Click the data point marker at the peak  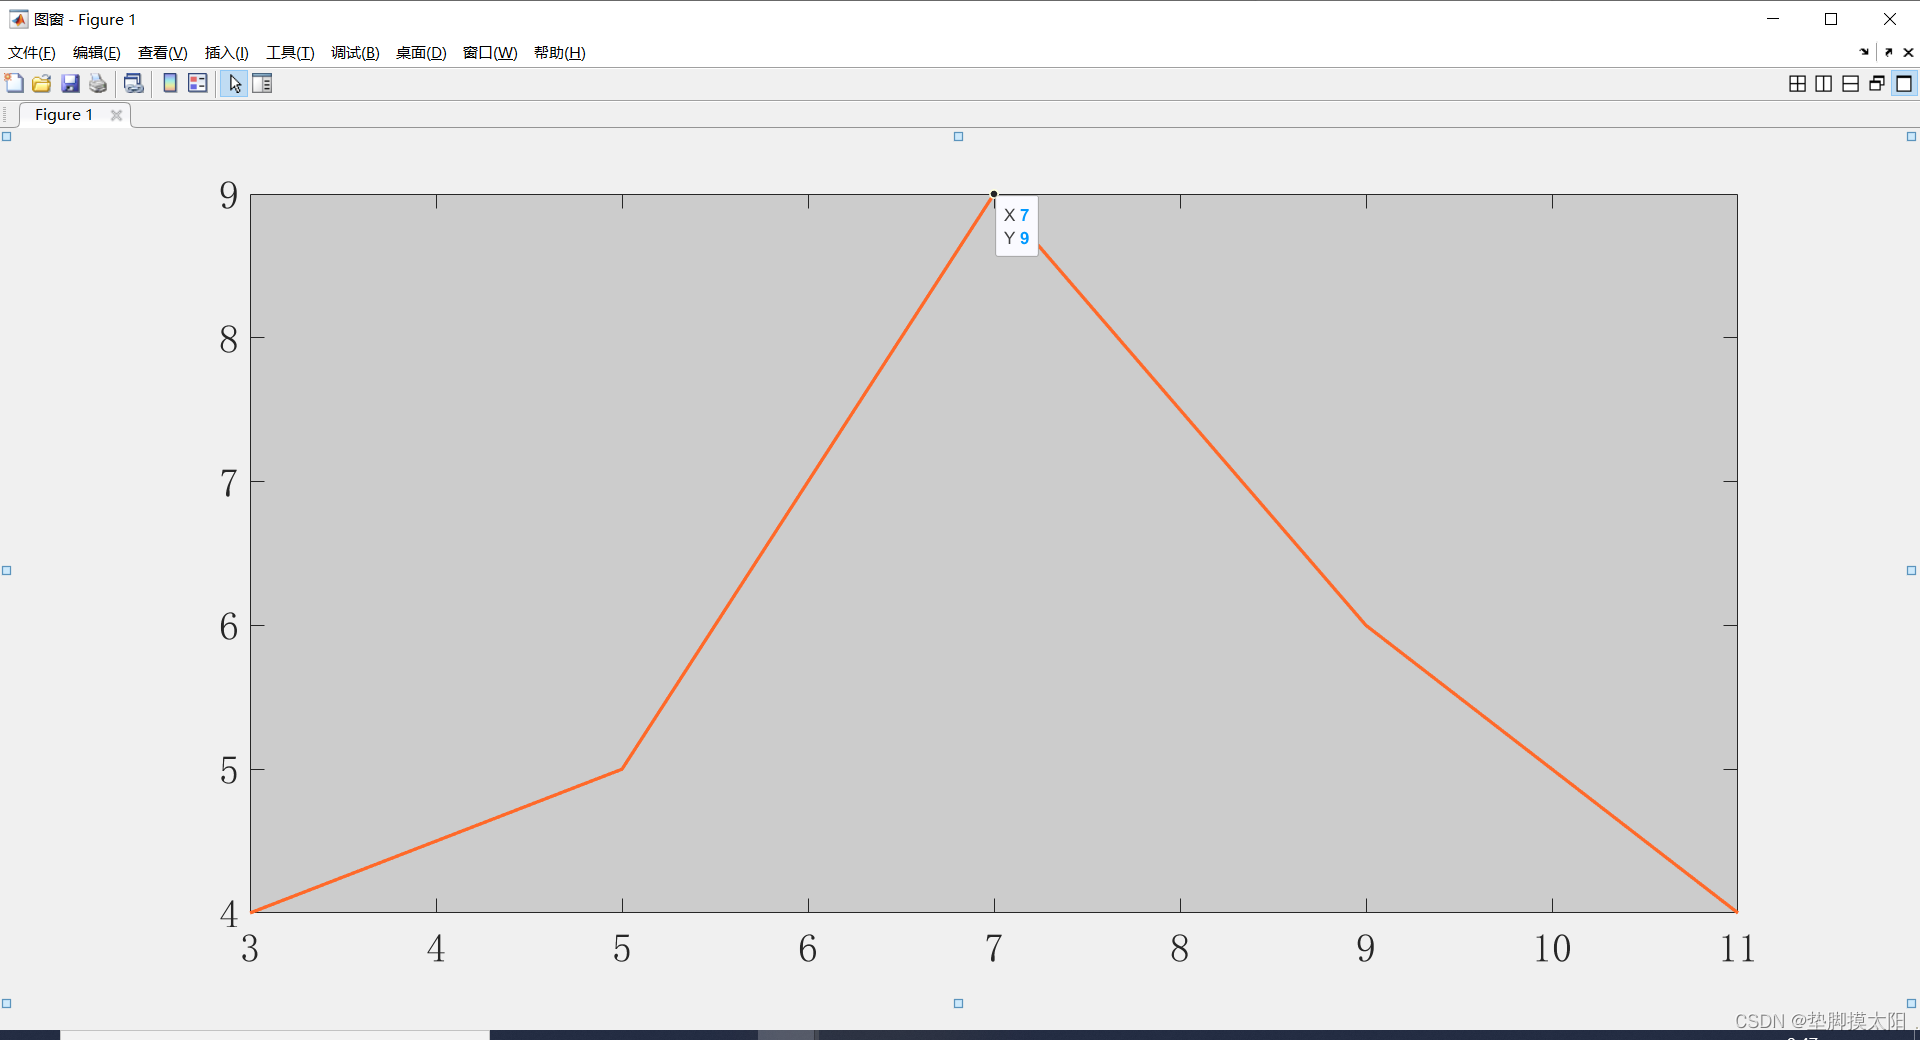pos(994,194)
